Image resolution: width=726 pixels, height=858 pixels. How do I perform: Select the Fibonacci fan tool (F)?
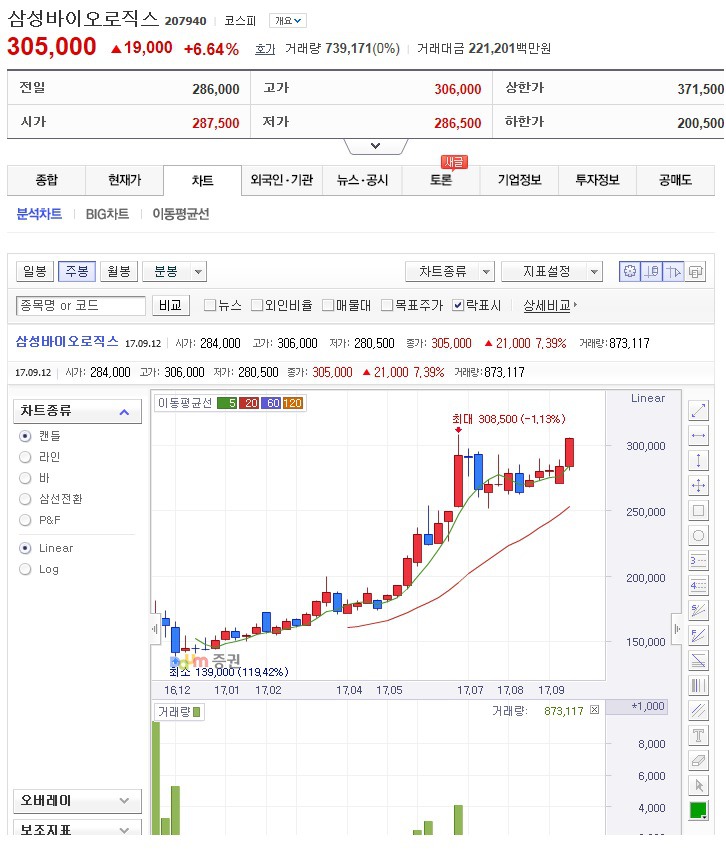point(698,635)
